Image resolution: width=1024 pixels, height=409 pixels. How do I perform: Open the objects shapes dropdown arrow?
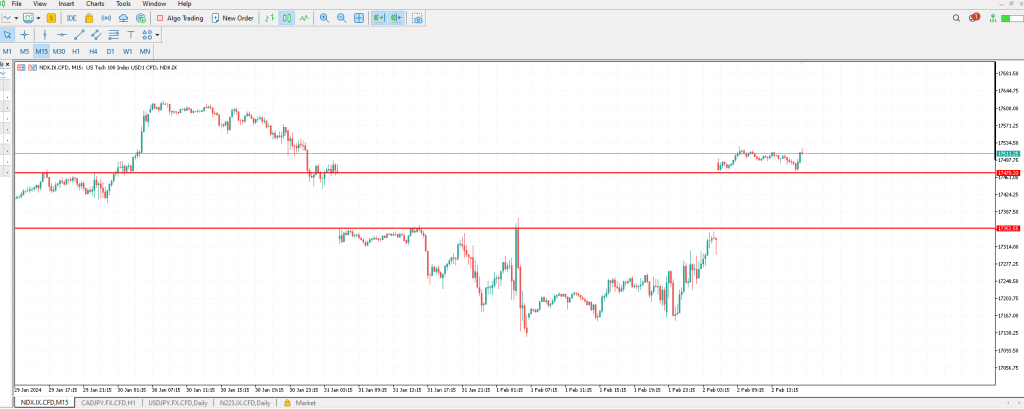157,35
